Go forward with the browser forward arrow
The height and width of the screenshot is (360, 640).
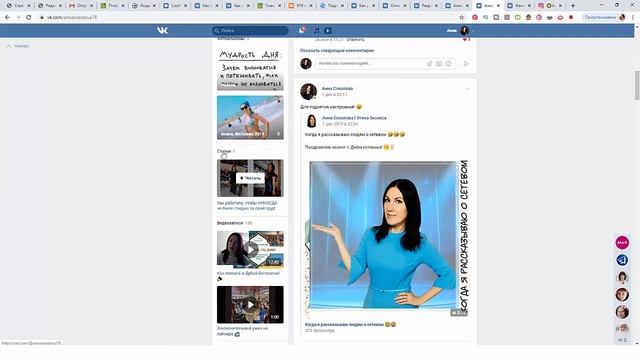(x=18, y=18)
